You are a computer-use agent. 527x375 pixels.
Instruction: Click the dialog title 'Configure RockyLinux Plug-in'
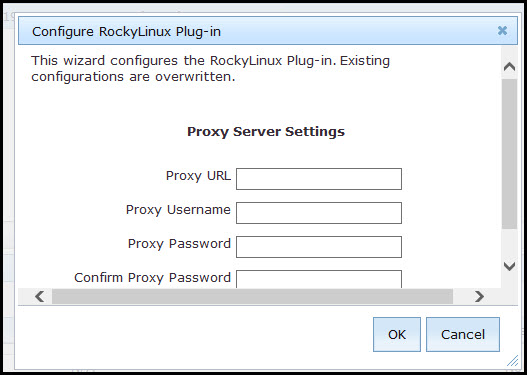coord(126,32)
